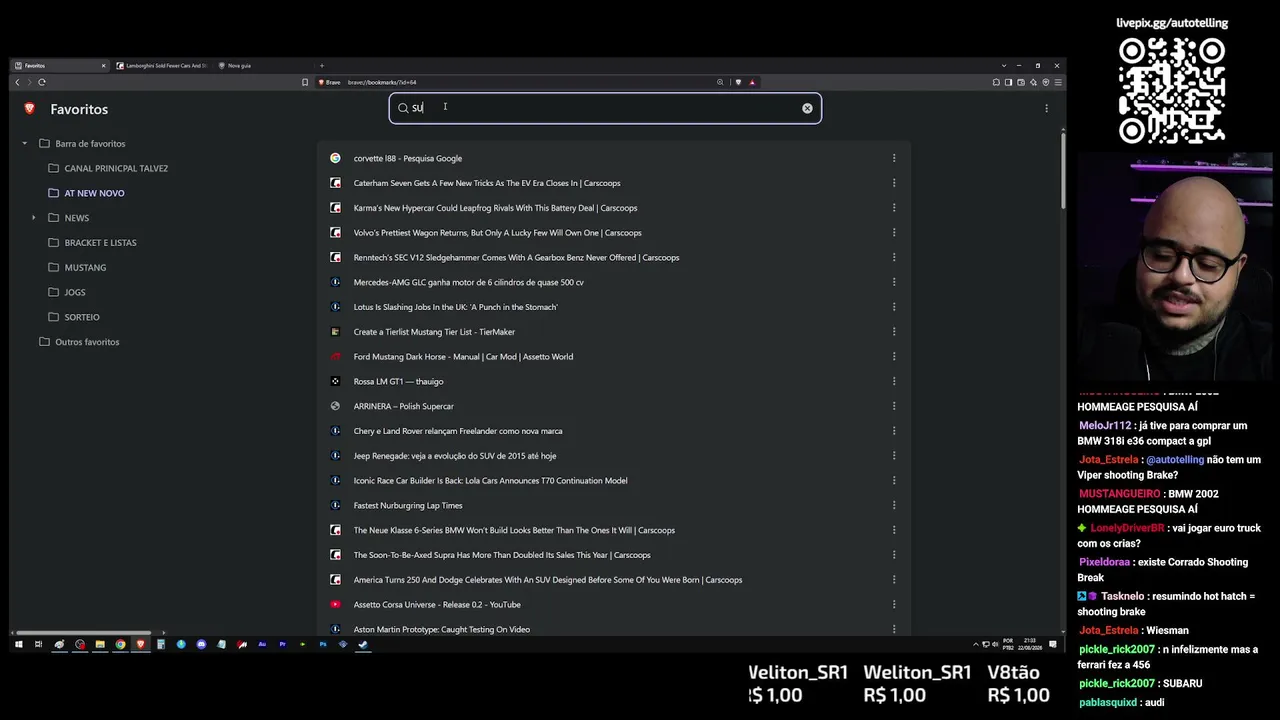1280x720 pixels.
Task: Open Google Chrome from the taskbar
Action: coord(120,644)
